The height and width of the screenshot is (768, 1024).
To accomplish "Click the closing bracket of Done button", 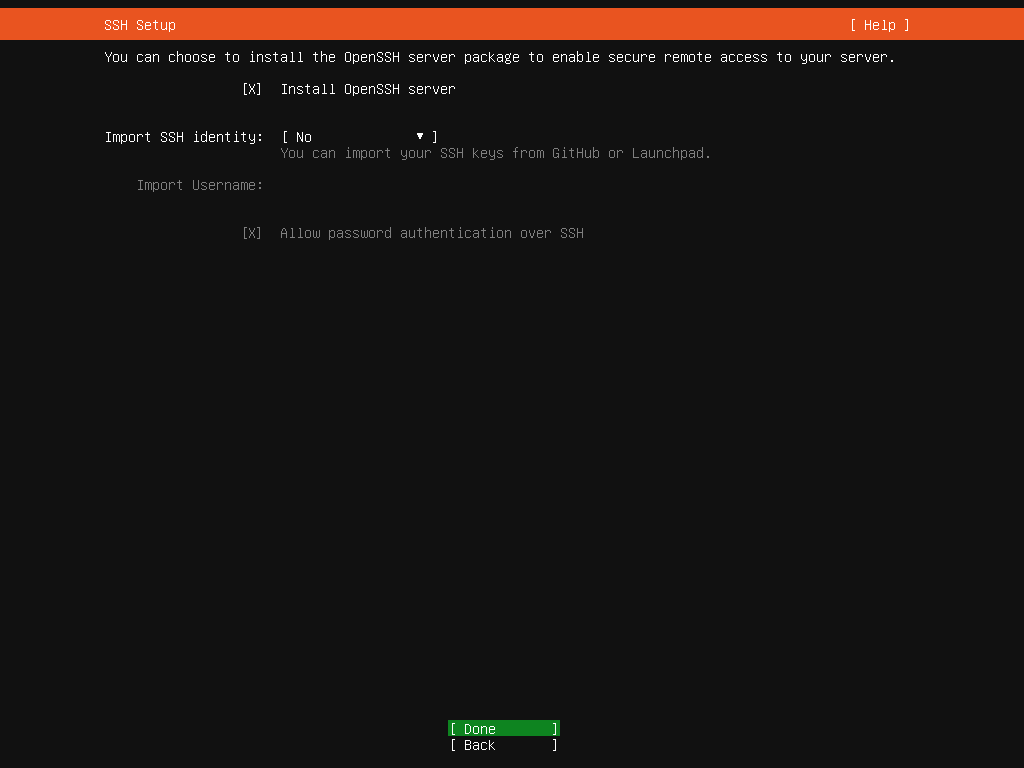I will (555, 729).
